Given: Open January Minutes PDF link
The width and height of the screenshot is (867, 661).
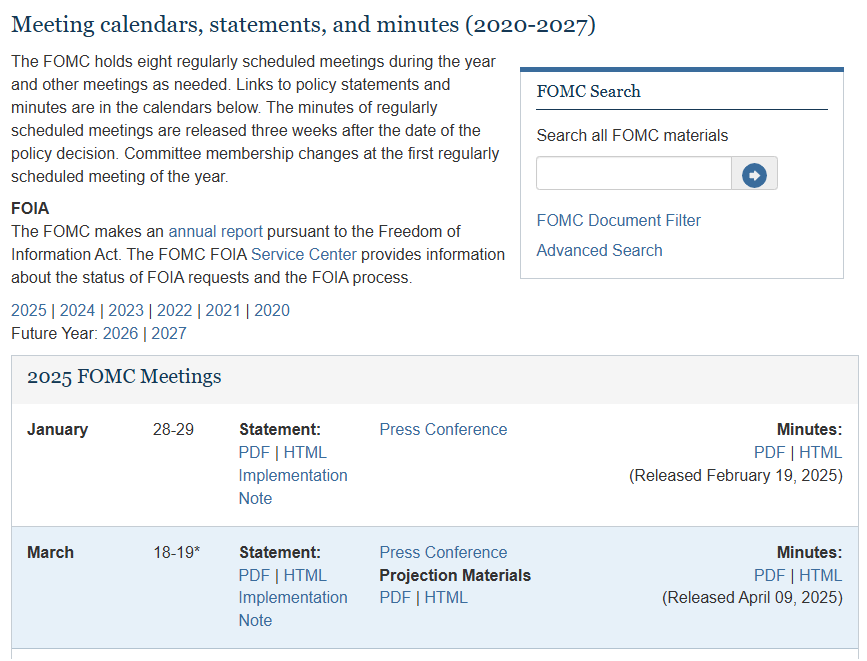Looking at the screenshot, I should 769,452.
